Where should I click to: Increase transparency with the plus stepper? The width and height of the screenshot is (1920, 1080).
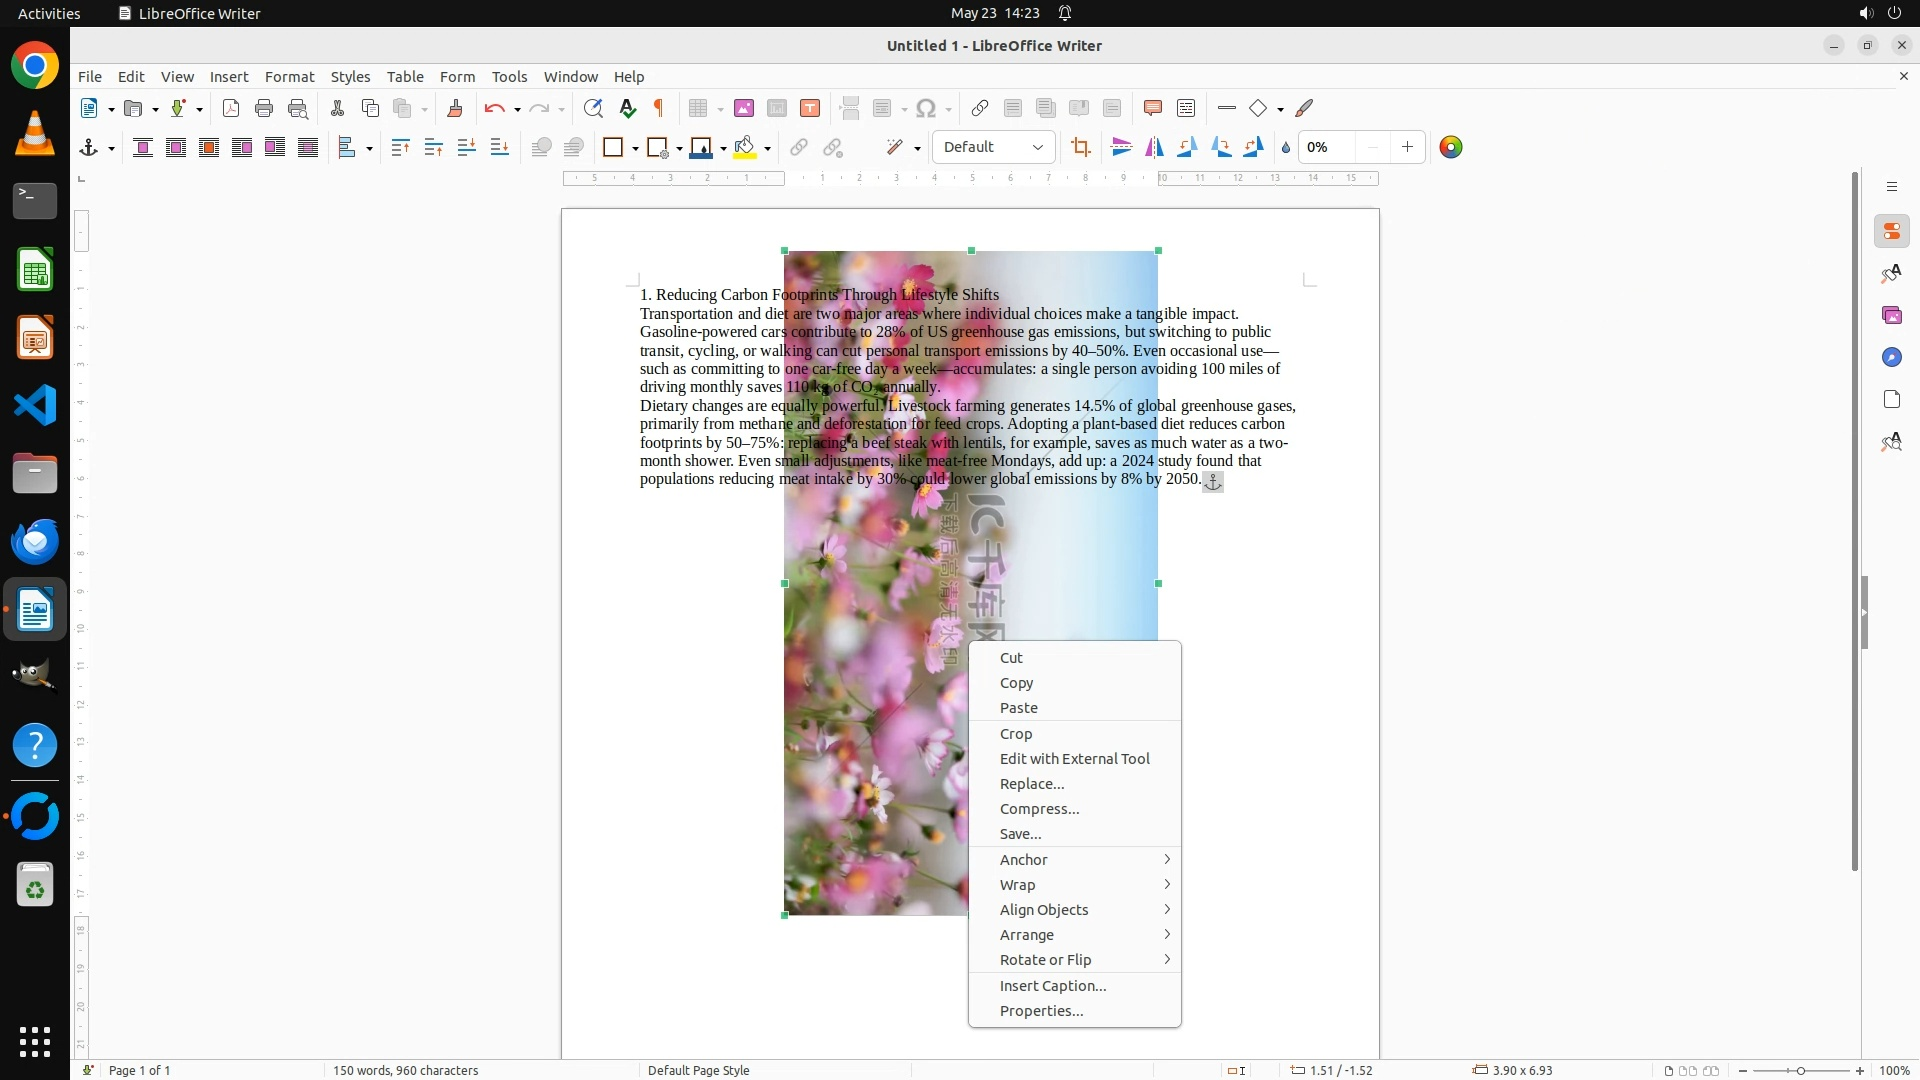pos(1407,148)
